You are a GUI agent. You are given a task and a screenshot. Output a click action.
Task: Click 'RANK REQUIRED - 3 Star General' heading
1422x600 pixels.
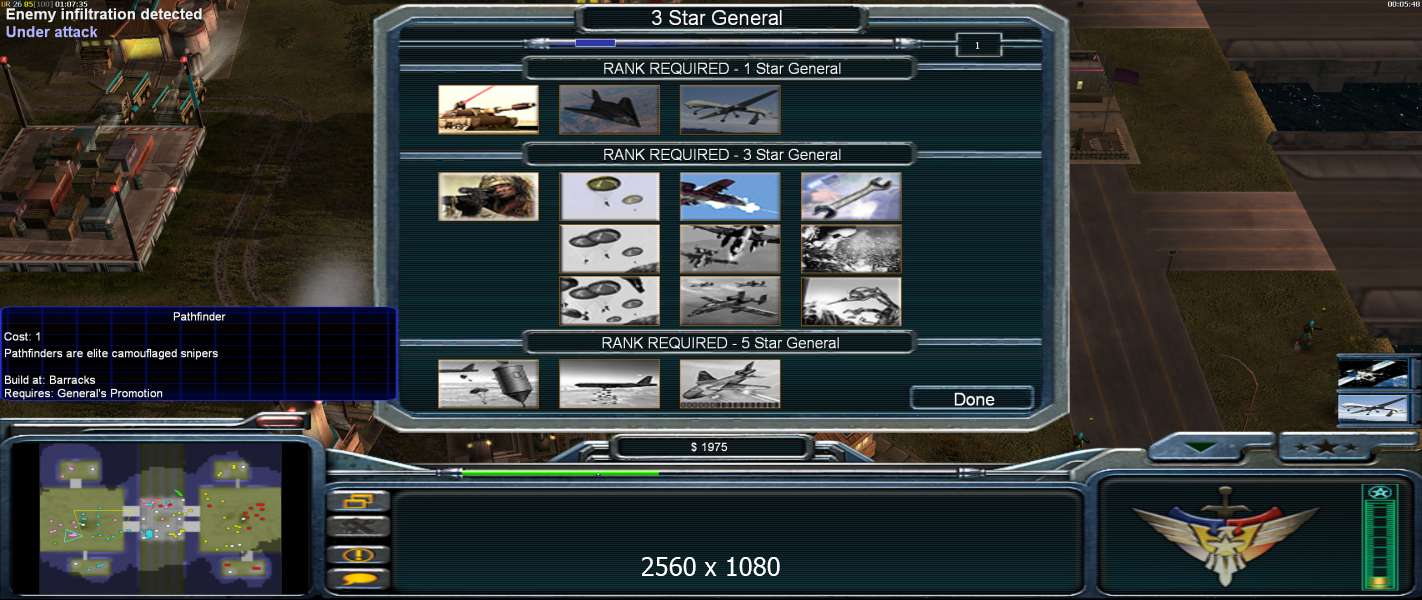(721, 155)
